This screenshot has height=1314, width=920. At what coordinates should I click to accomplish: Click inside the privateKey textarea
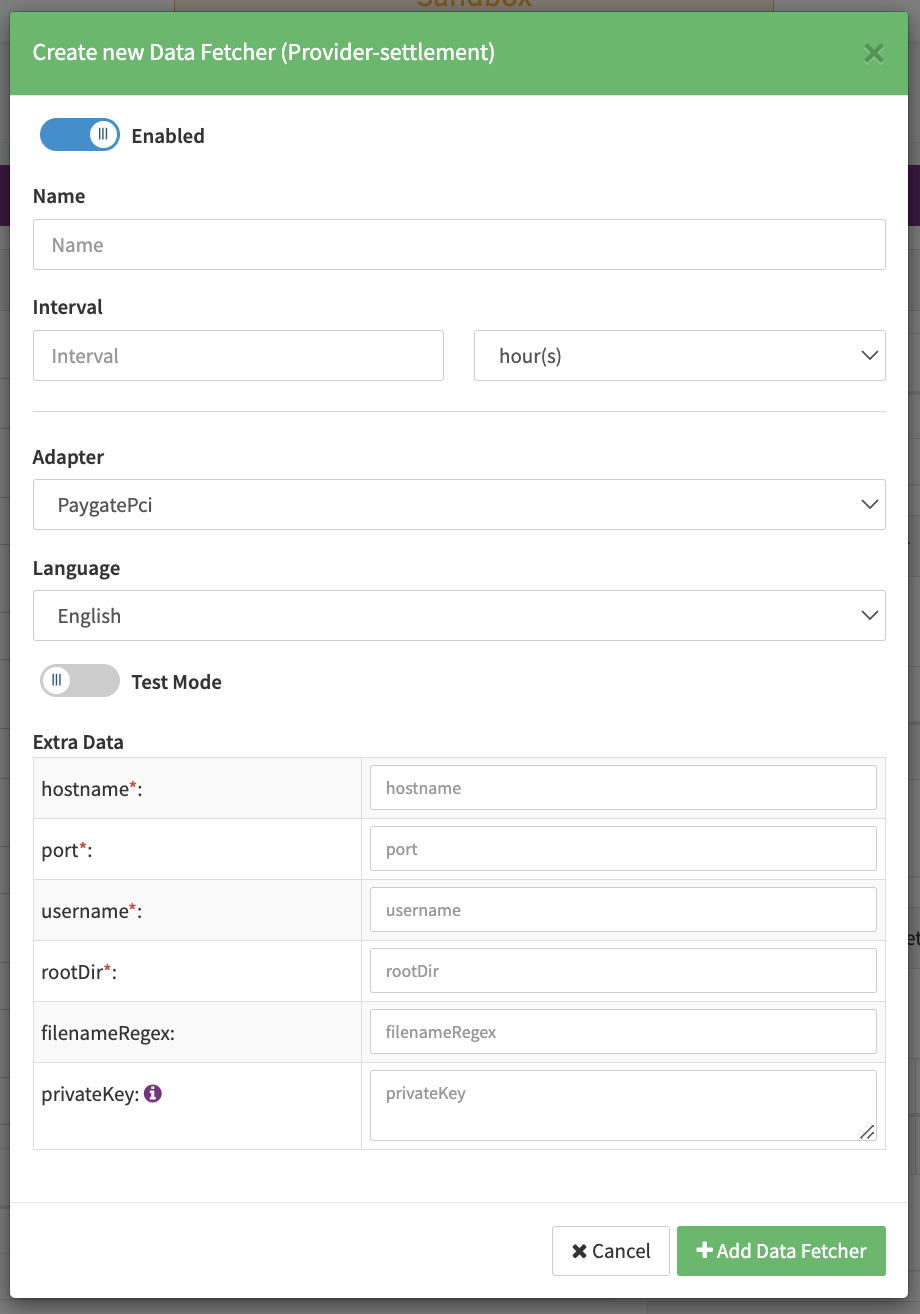pyautogui.click(x=623, y=1105)
